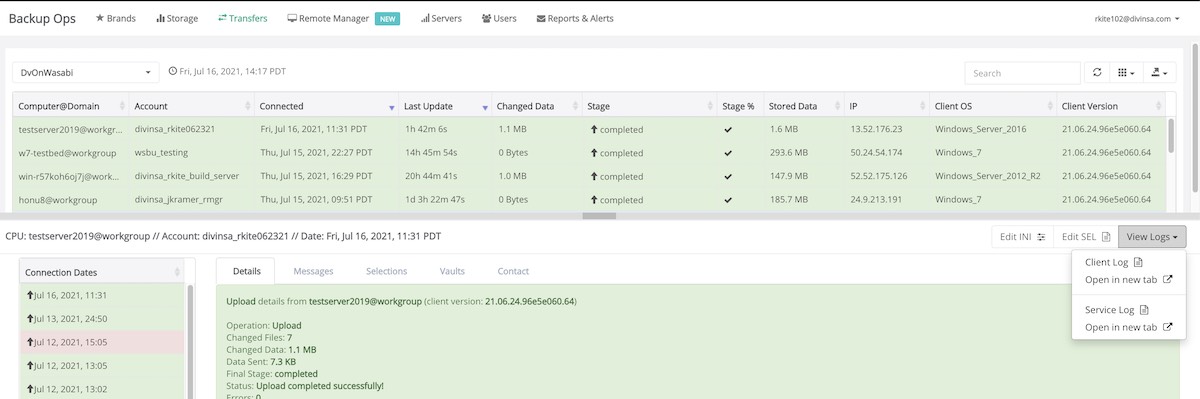Open the export table dropdown button
Viewport: 1200px width, 399px height.
tap(1159, 72)
